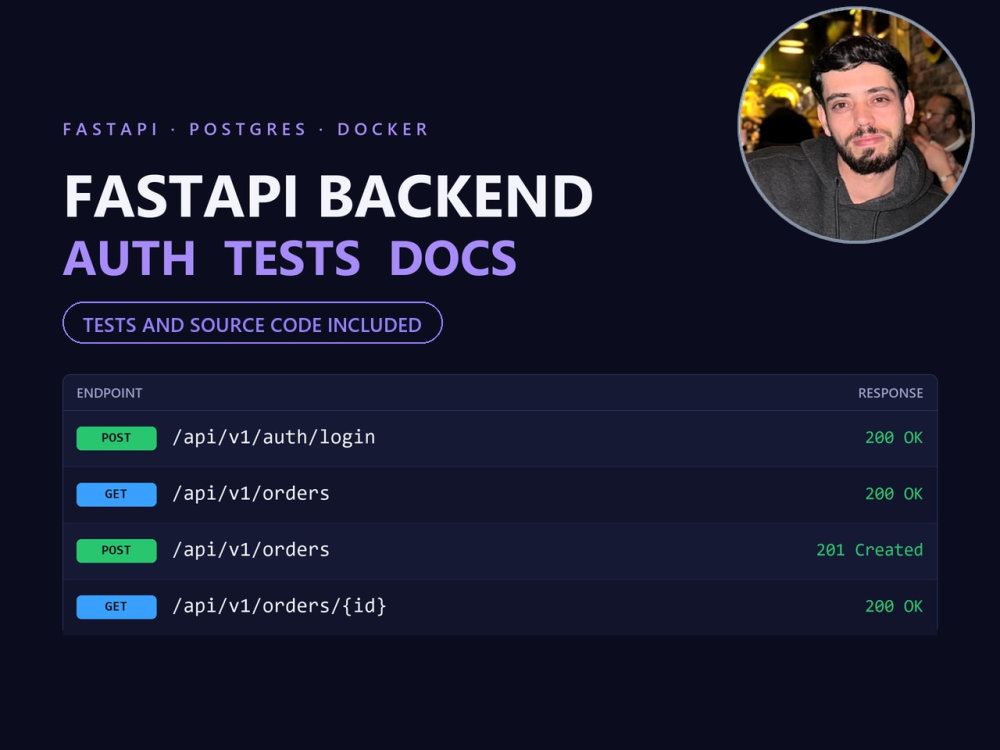Click the GET badge beside /api/v1/orders/{id}

[x=116, y=607]
